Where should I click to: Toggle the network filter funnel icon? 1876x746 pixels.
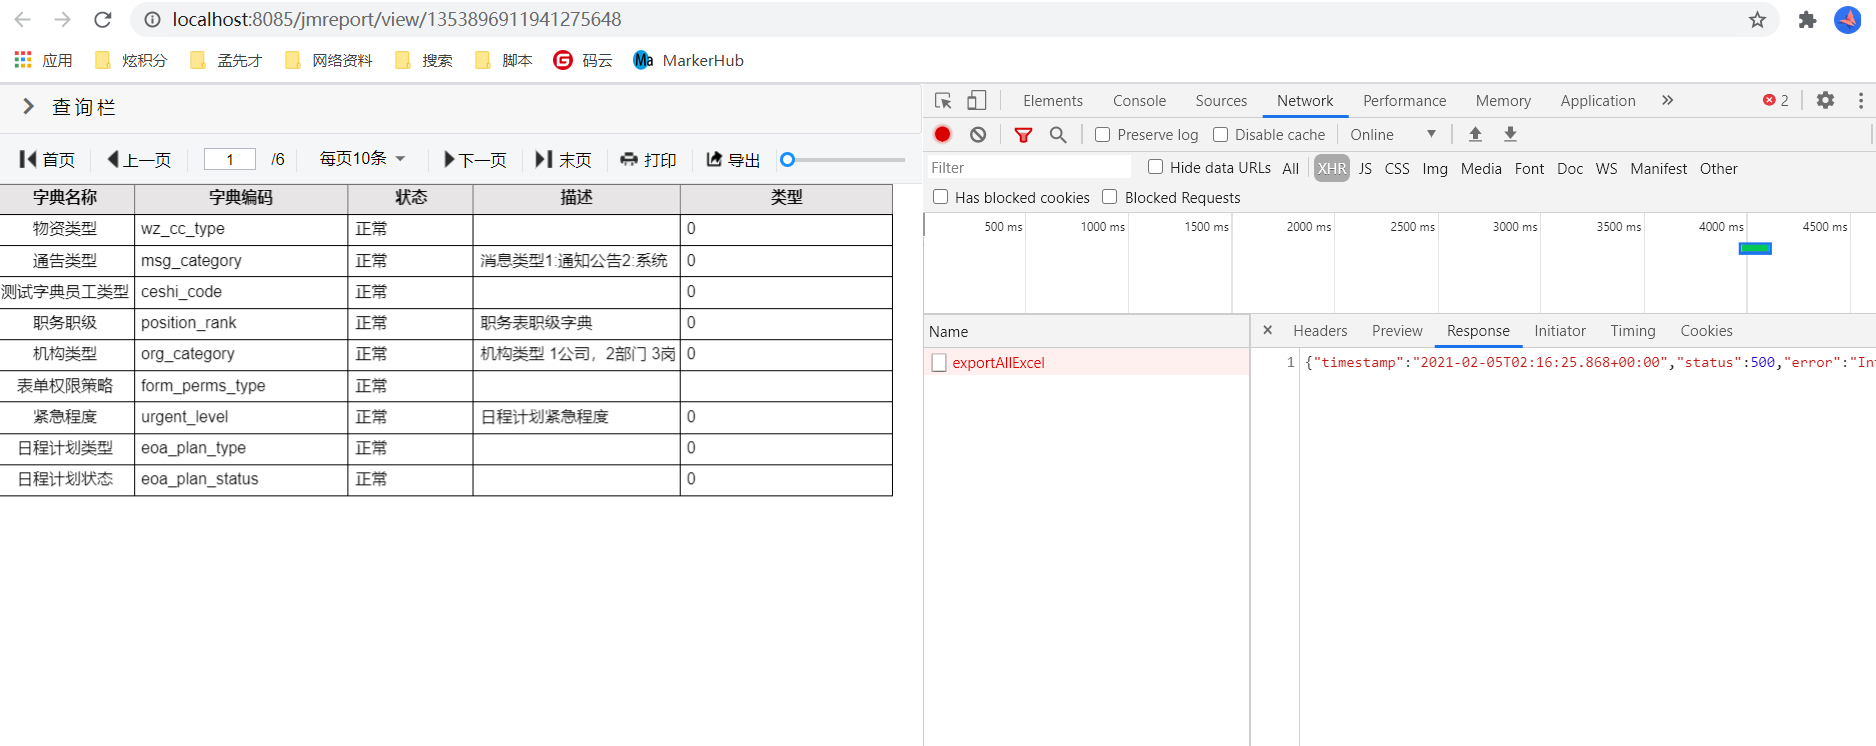(1023, 134)
